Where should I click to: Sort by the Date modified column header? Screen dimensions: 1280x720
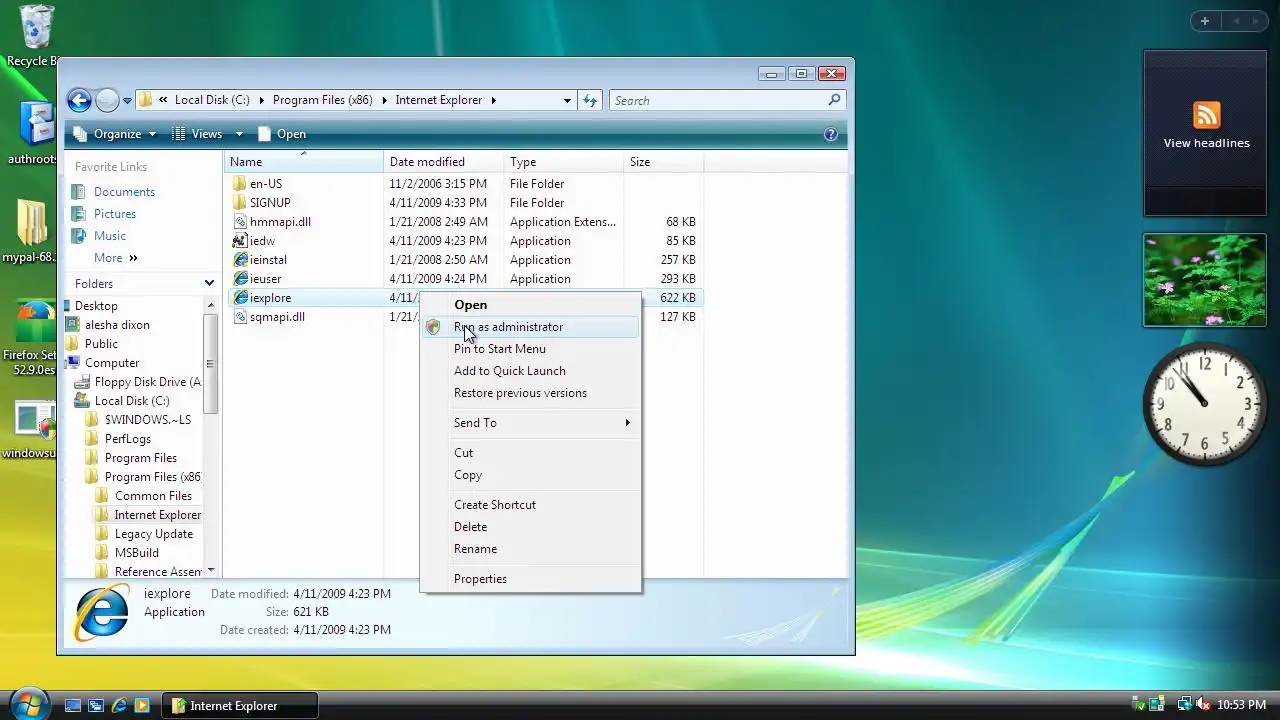[444, 162]
